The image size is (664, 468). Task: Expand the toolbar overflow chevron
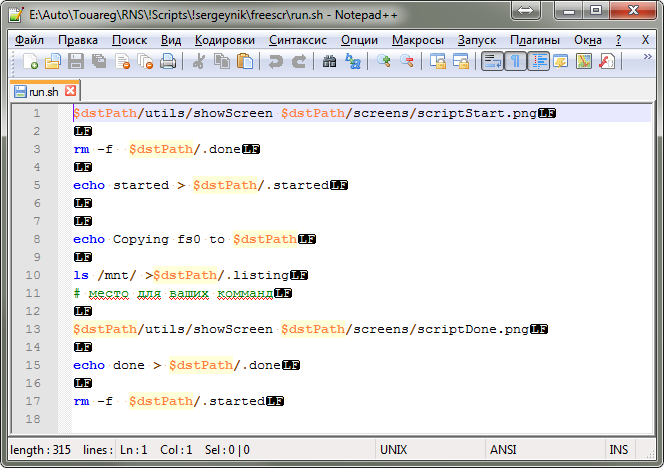pos(632,60)
